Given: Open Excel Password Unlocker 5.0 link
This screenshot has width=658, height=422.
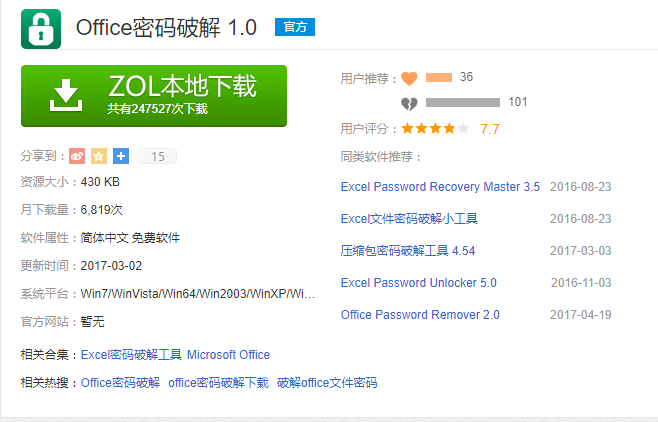Looking at the screenshot, I should click(418, 283).
